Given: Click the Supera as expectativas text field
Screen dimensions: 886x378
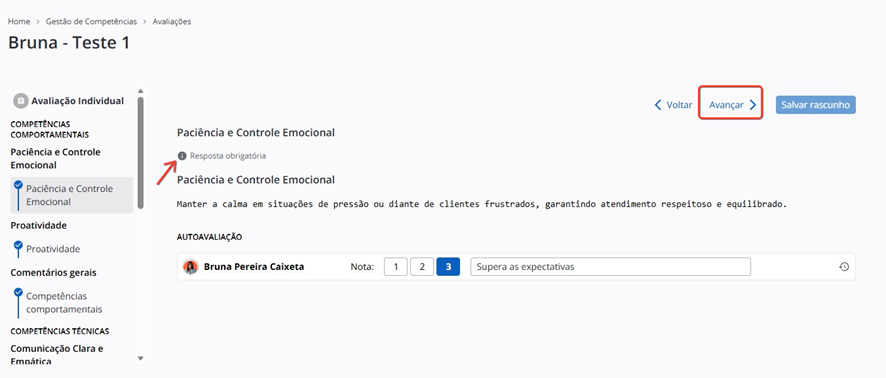Looking at the screenshot, I should 610,267.
